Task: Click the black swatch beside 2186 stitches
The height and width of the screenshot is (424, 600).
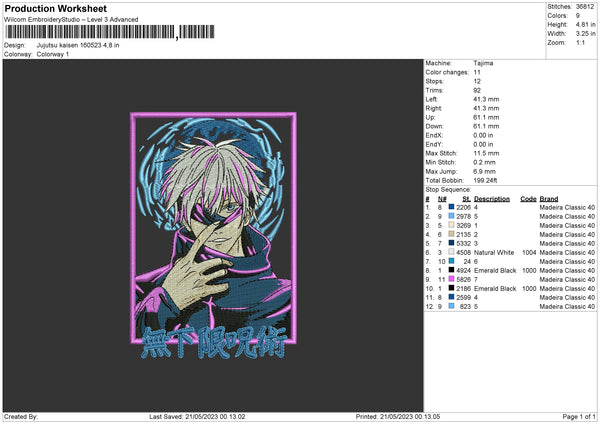Action: (x=451, y=288)
